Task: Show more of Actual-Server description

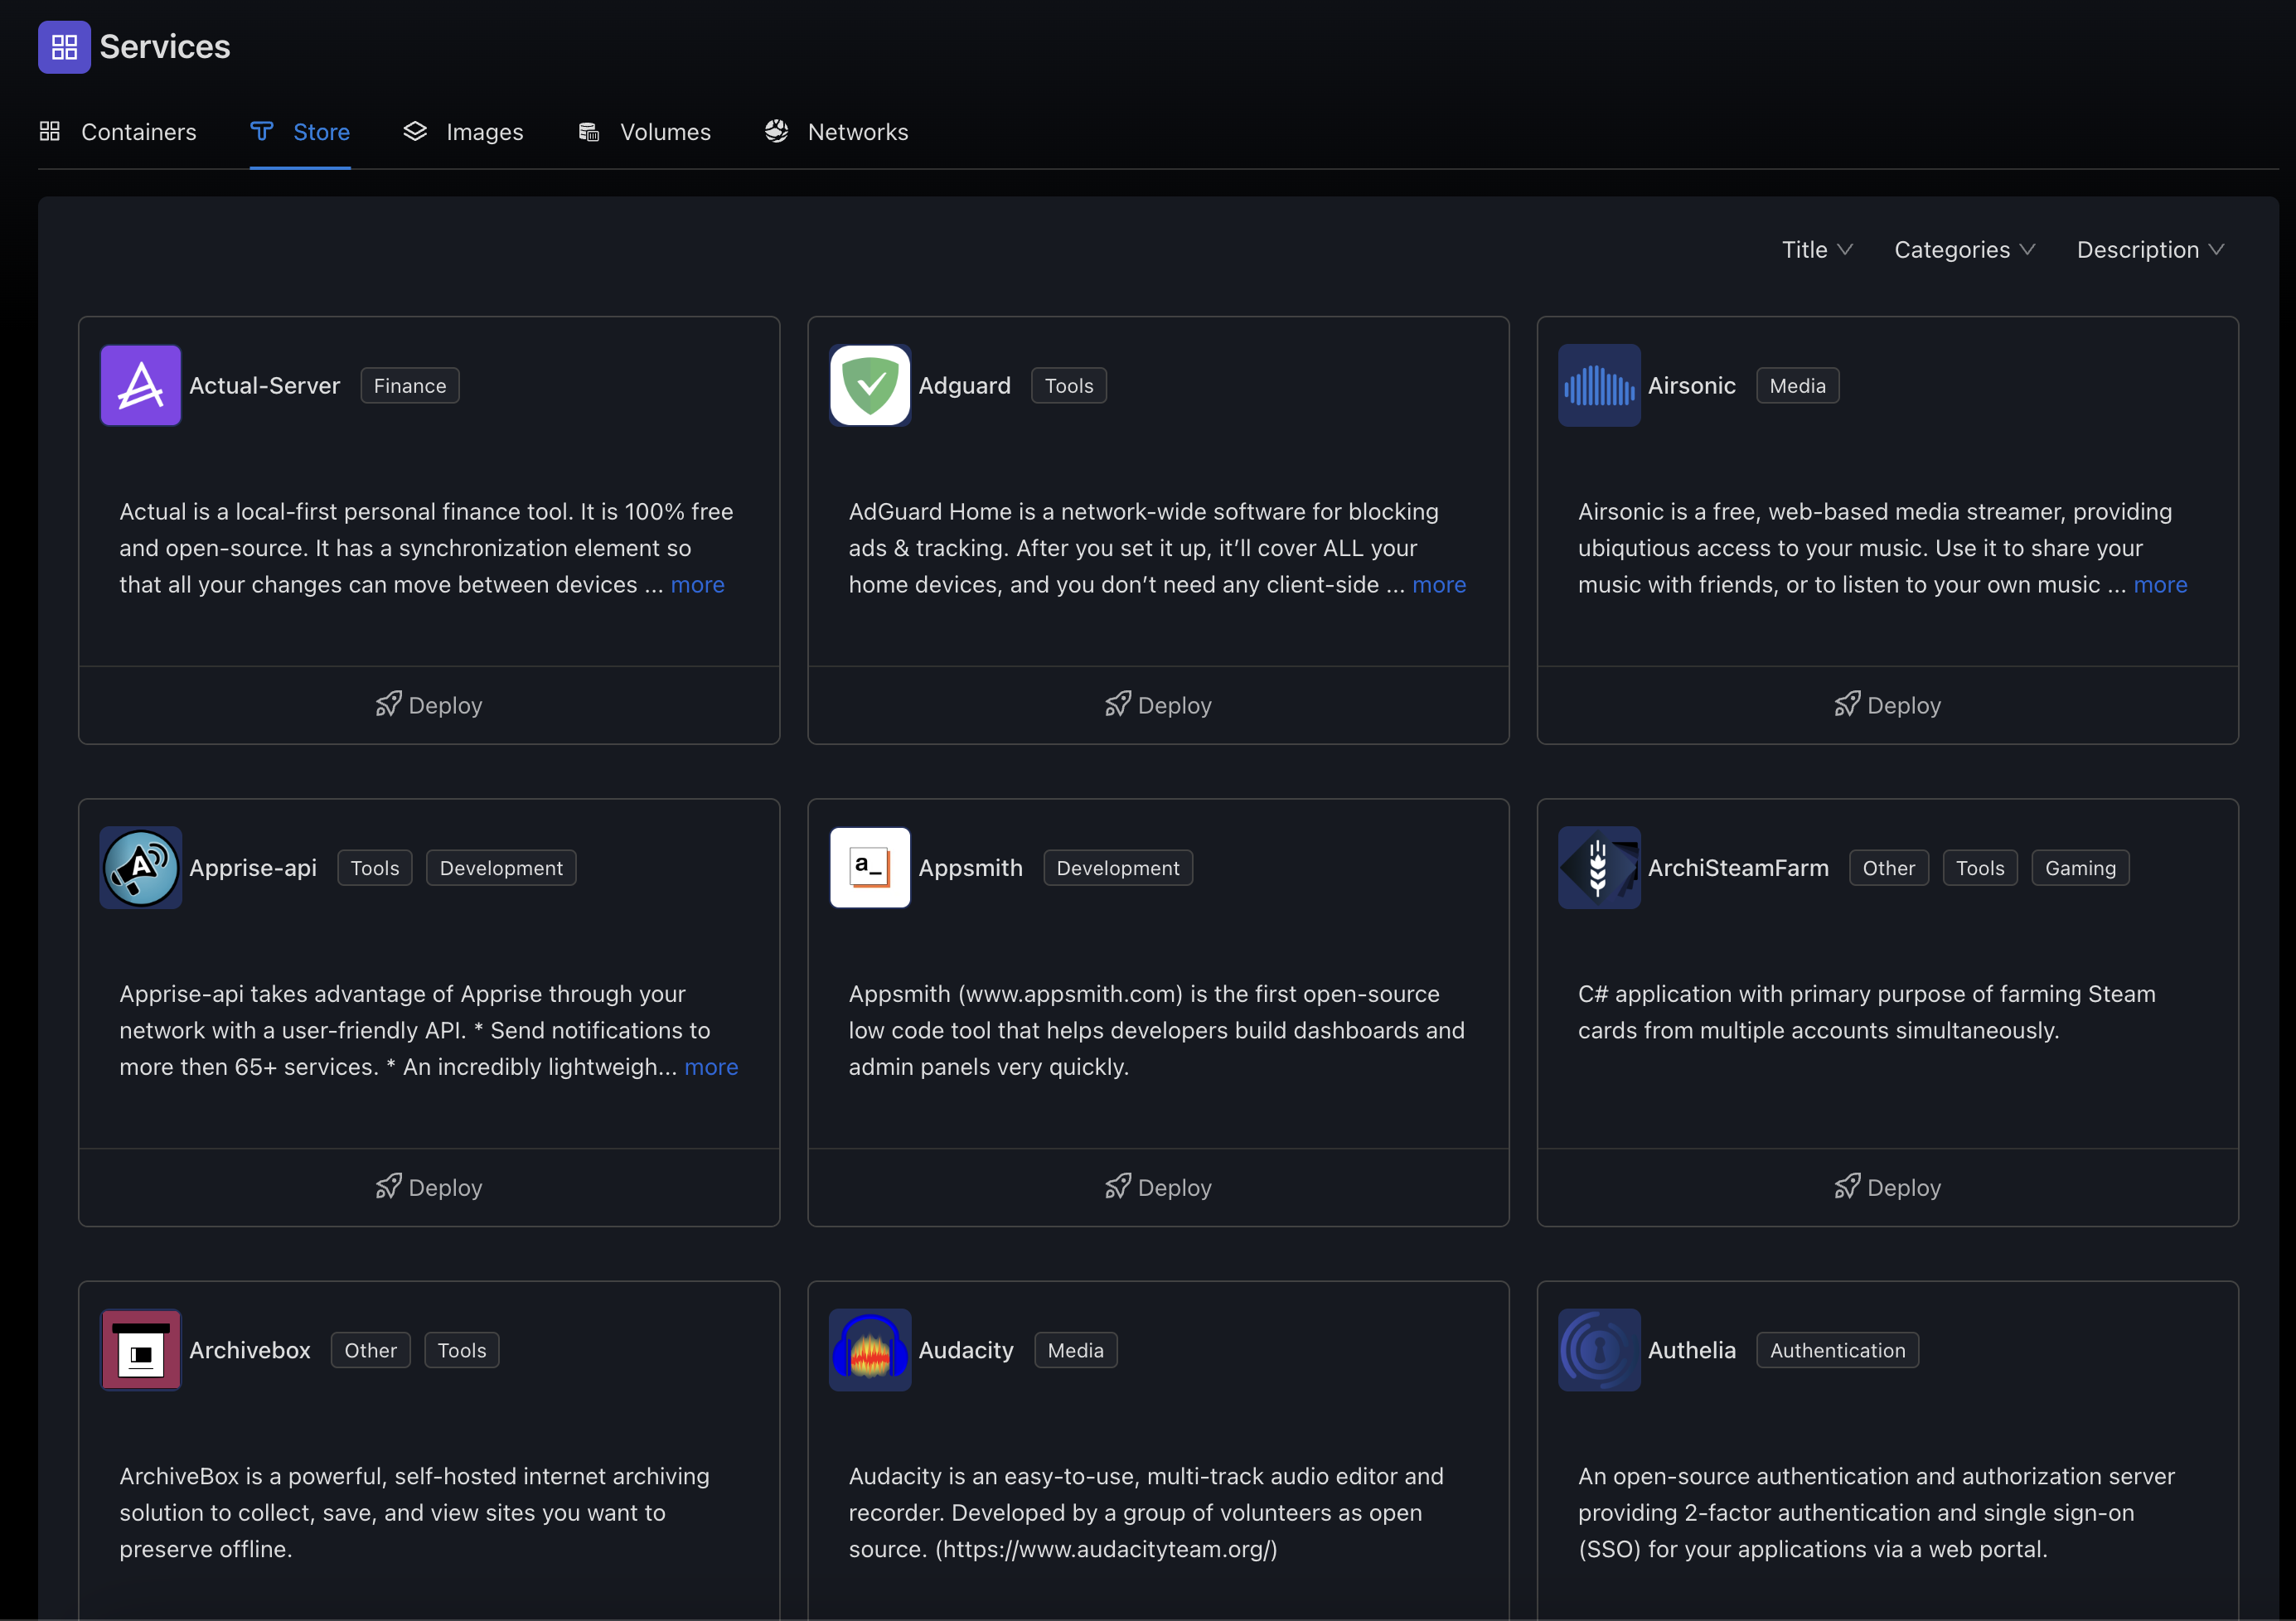Action: [x=697, y=585]
